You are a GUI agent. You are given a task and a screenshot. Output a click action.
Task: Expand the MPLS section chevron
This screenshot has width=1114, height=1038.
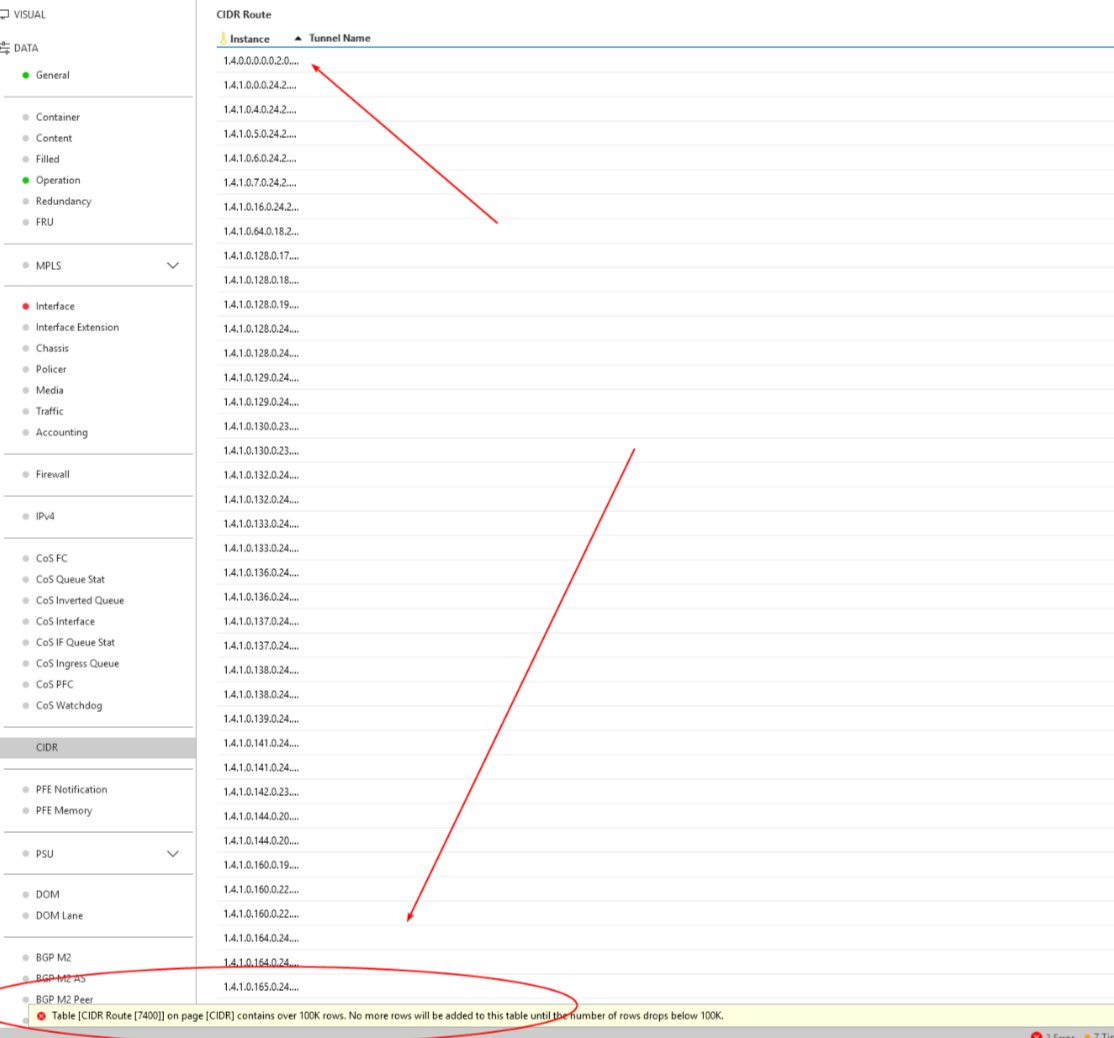point(172,266)
